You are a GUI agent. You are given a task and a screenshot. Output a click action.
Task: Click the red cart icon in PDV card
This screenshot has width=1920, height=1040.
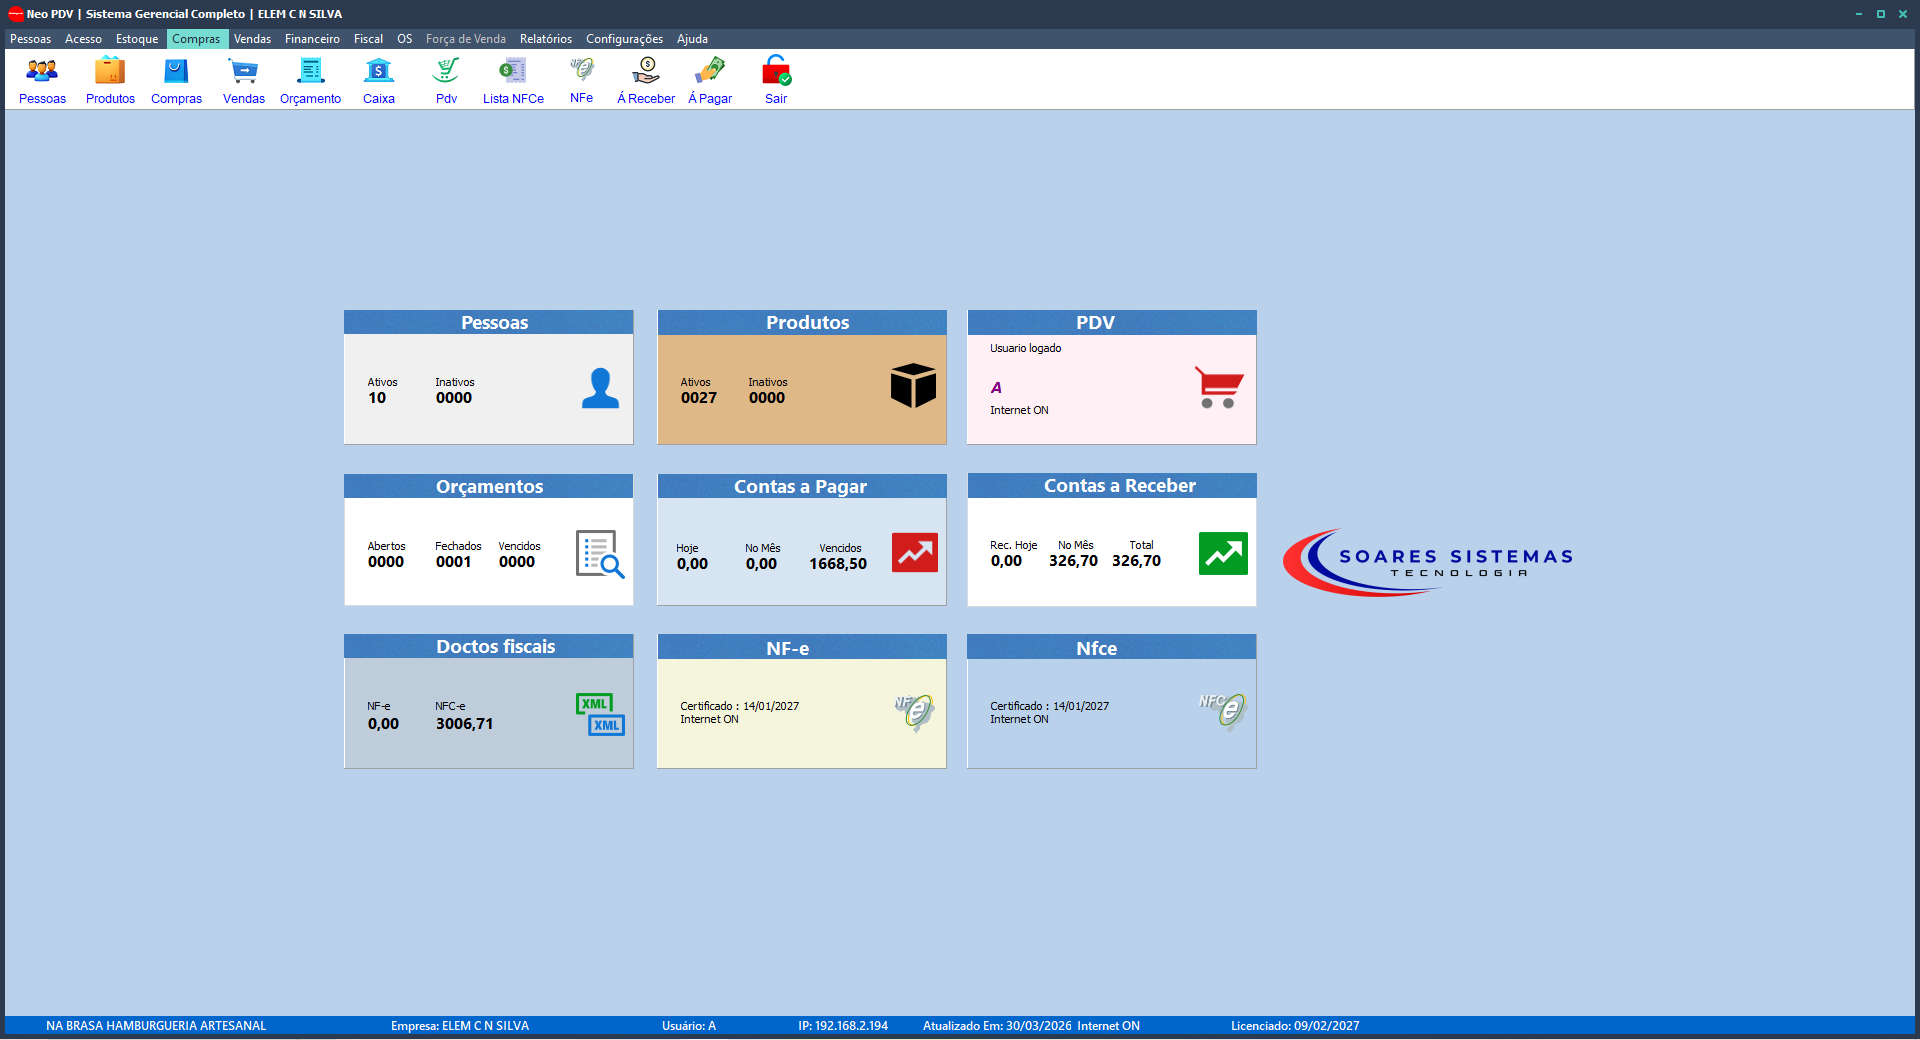click(x=1219, y=387)
